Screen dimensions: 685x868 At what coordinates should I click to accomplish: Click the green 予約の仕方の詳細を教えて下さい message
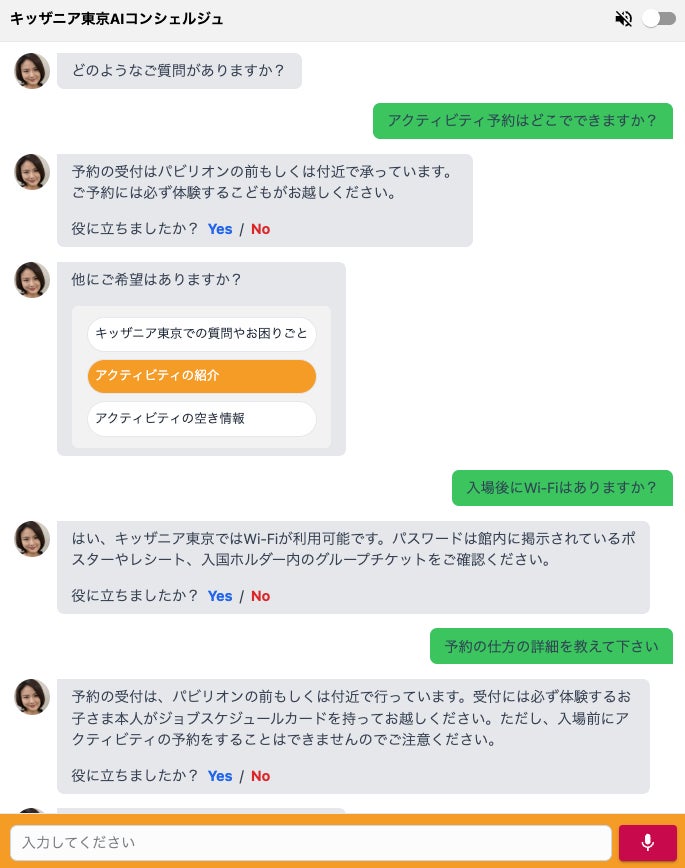pyautogui.click(x=551, y=646)
